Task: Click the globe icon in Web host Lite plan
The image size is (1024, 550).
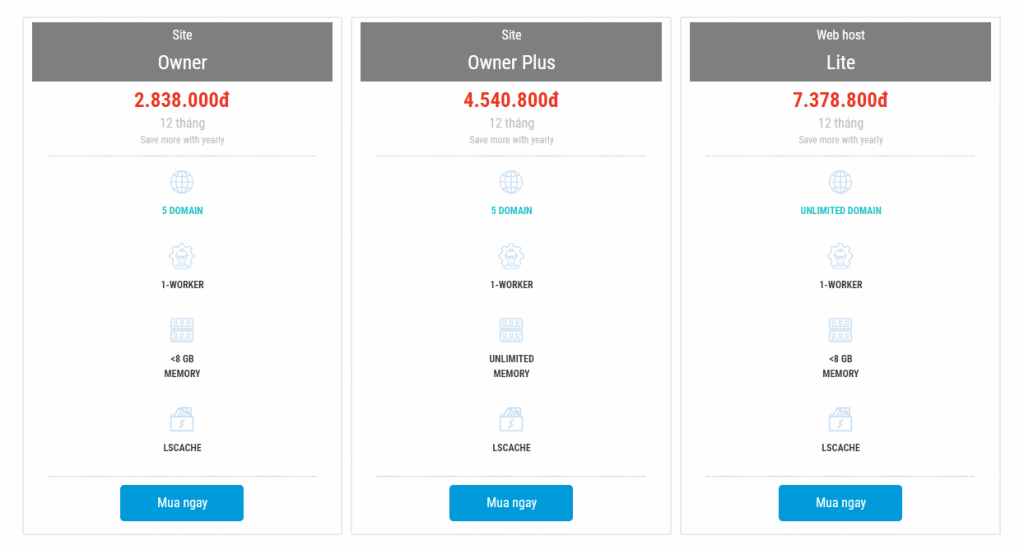Action: (x=840, y=182)
